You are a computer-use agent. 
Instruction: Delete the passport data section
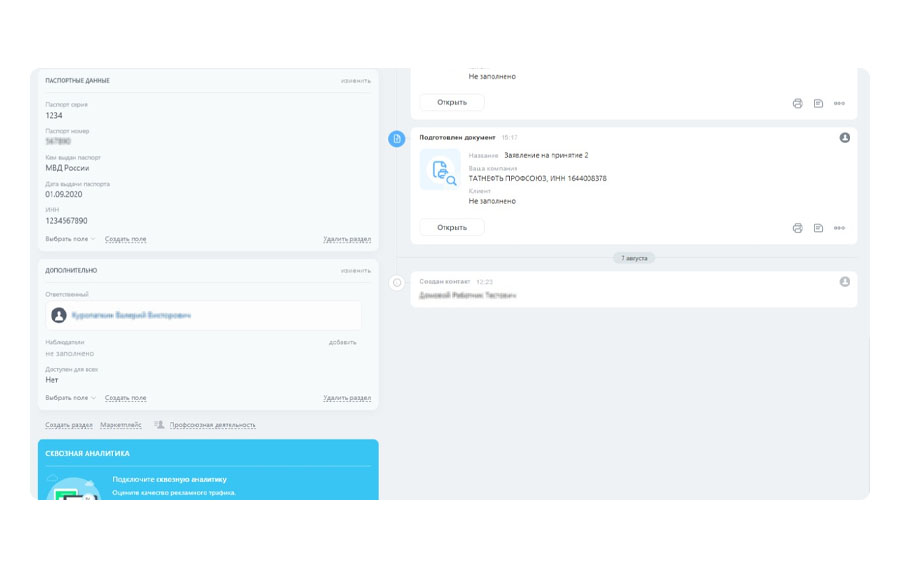[x=347, y=239]
